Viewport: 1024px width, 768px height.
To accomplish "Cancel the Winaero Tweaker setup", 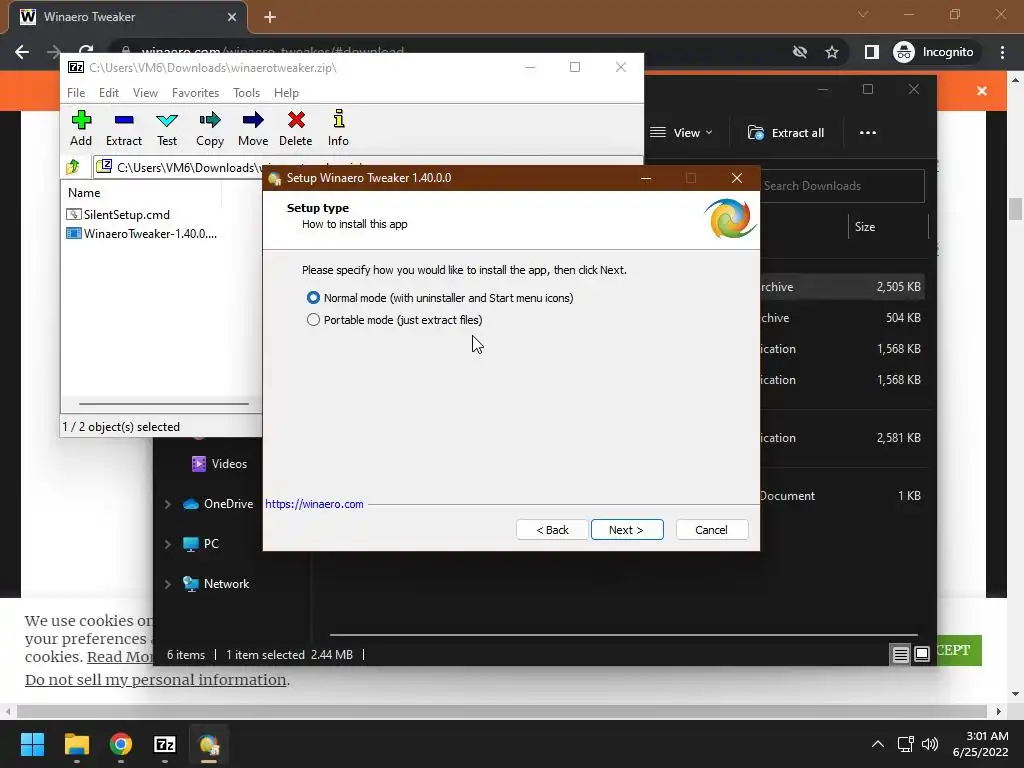I will tap(712, 530).
